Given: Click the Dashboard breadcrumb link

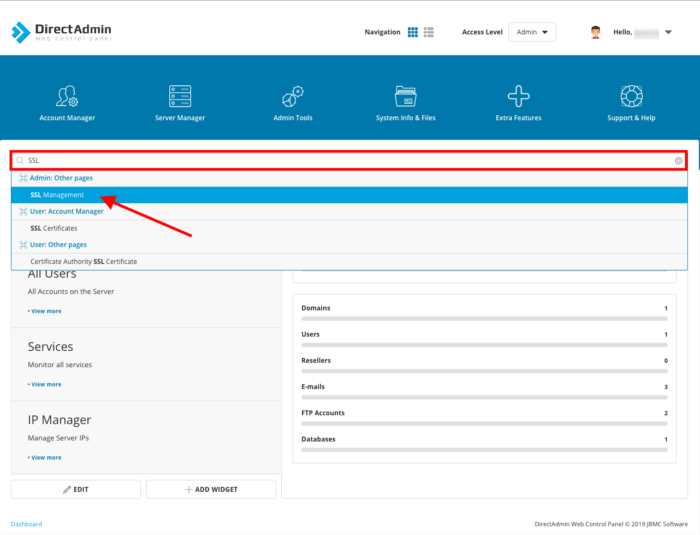Looking at the screenshot, I should point(26,523).
